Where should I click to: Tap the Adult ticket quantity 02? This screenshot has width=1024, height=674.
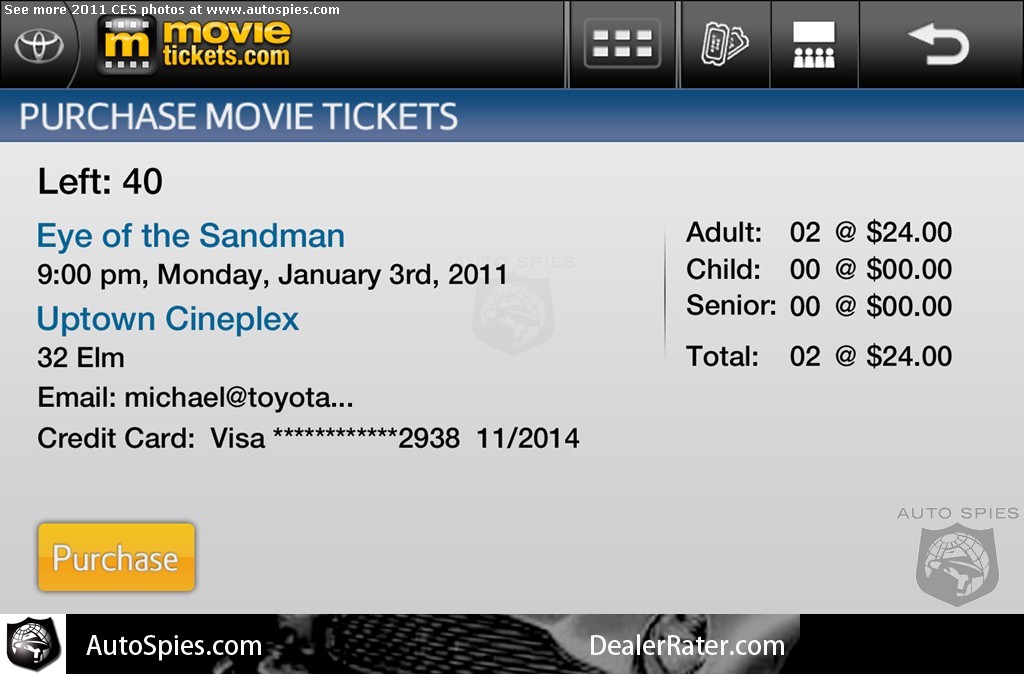(805, 233)
